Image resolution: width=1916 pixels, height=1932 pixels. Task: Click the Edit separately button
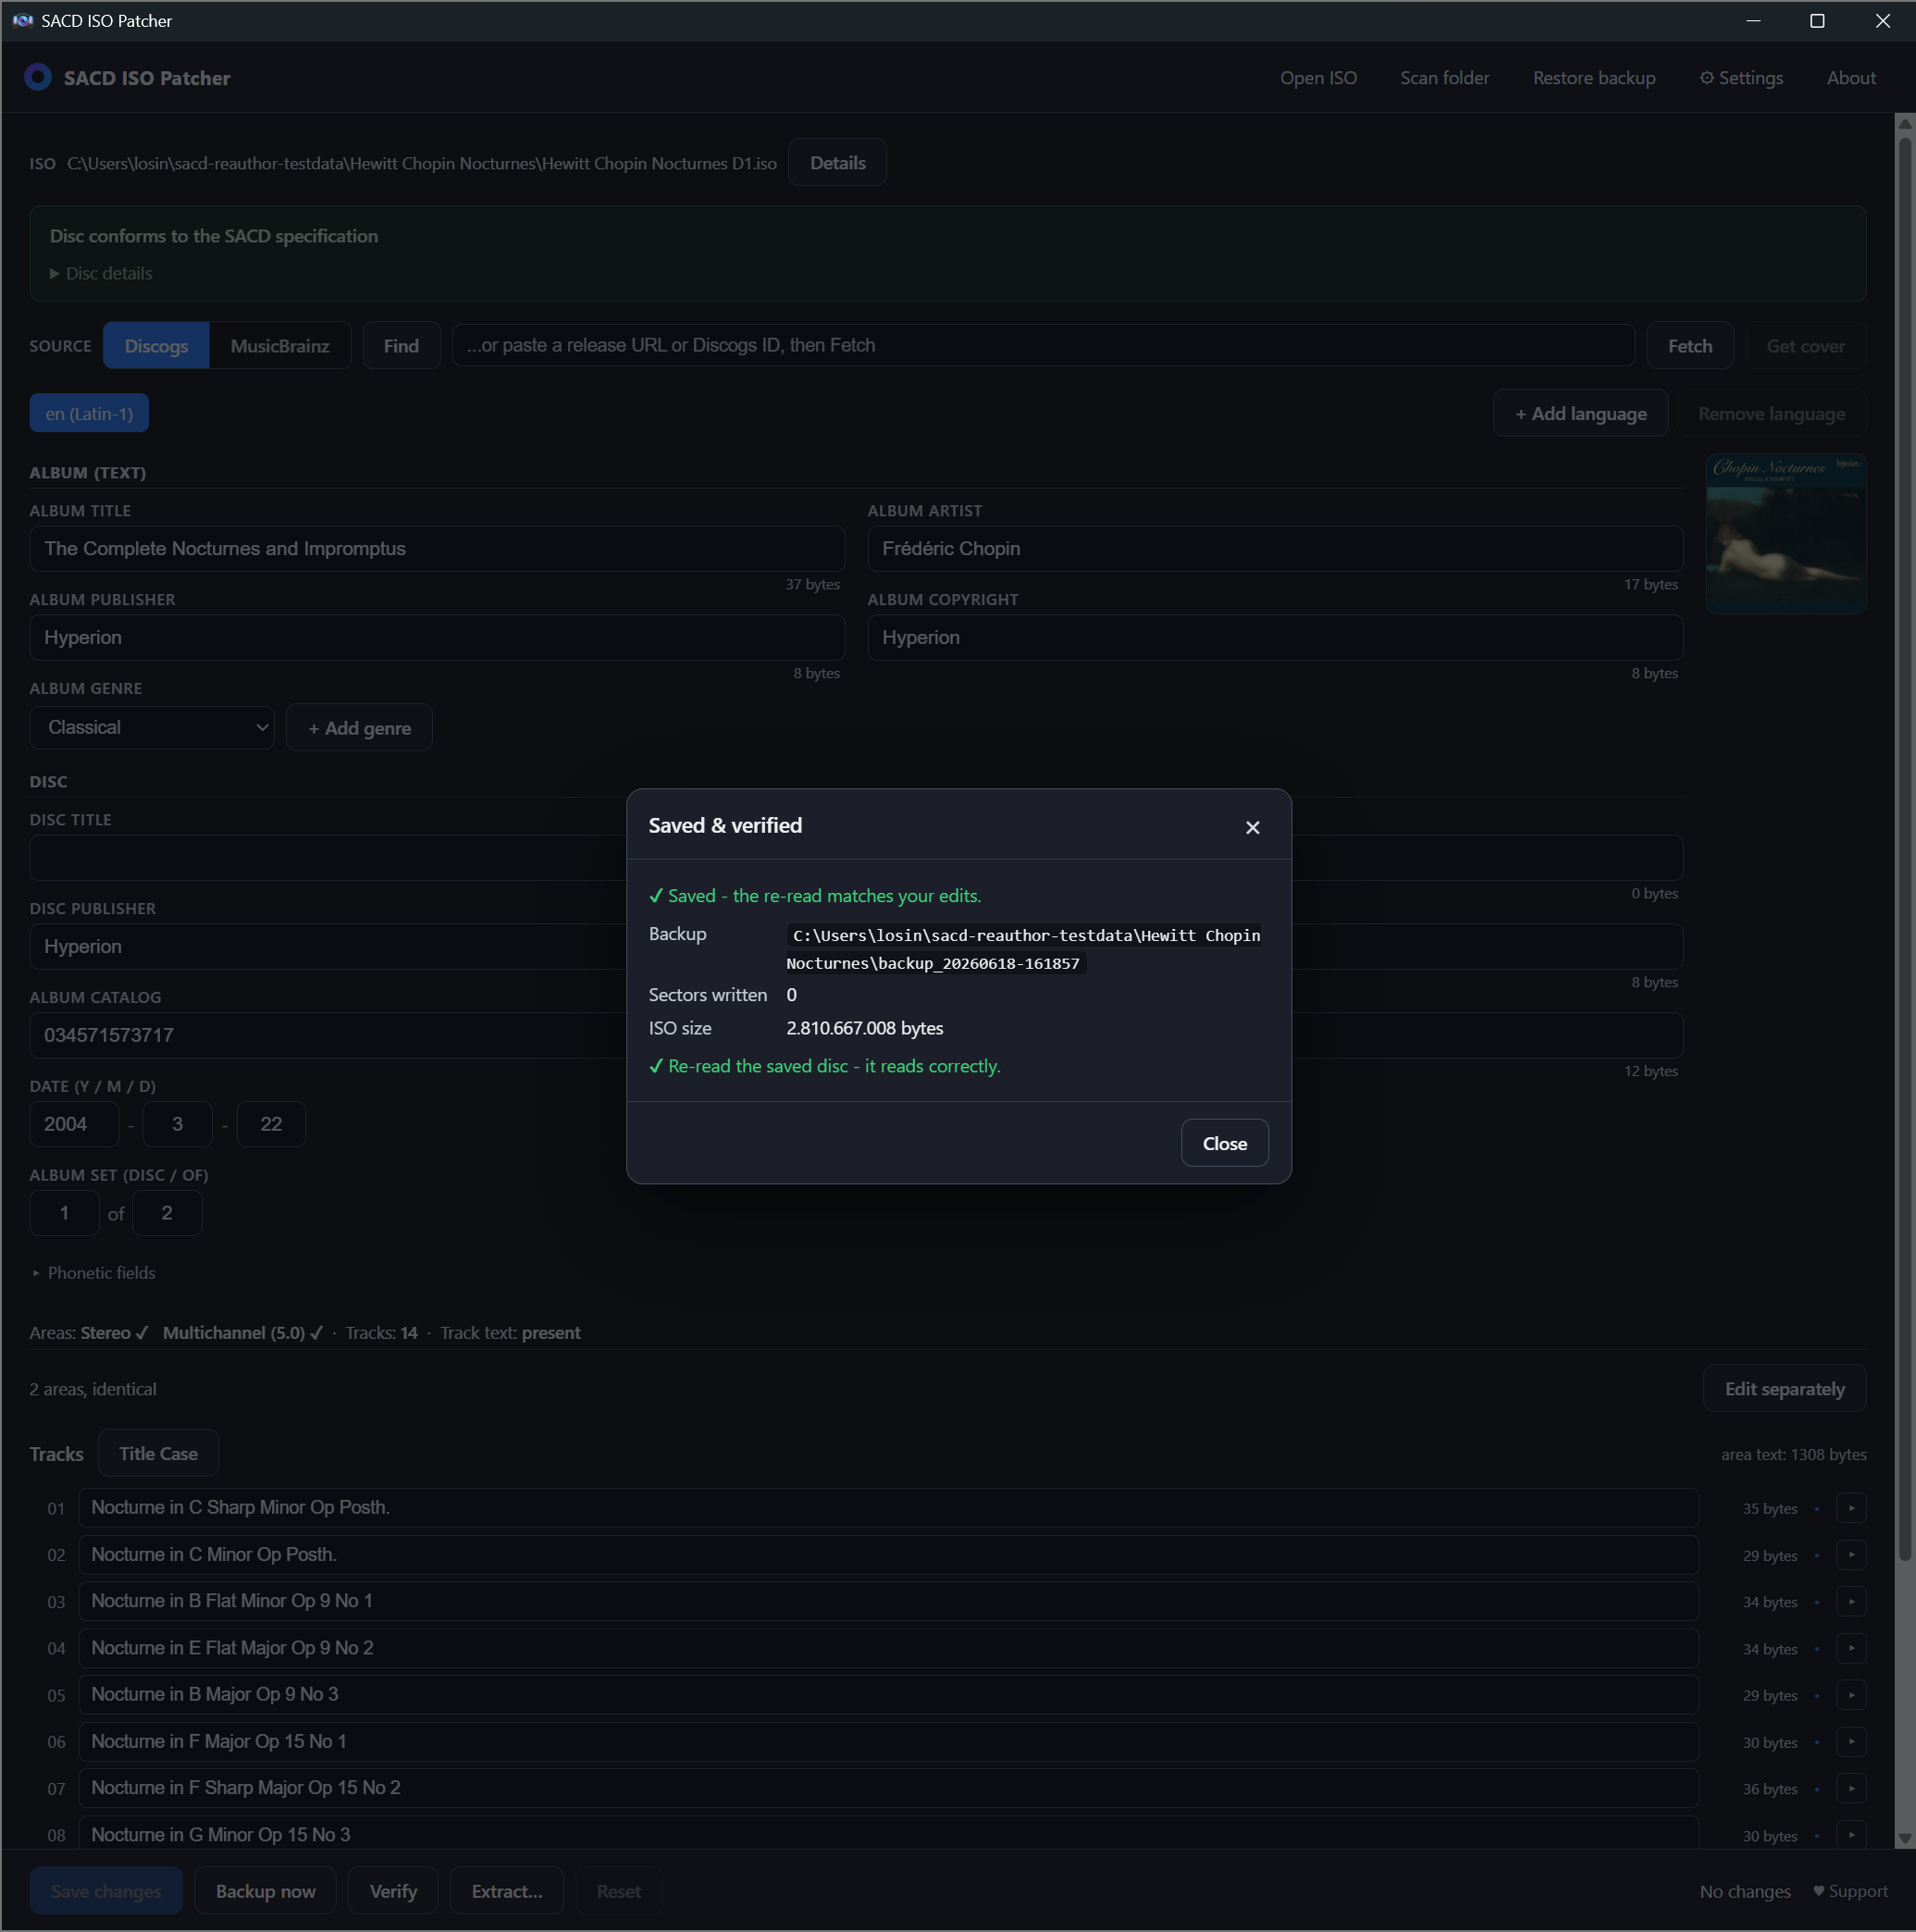tap(1784, 1388)
